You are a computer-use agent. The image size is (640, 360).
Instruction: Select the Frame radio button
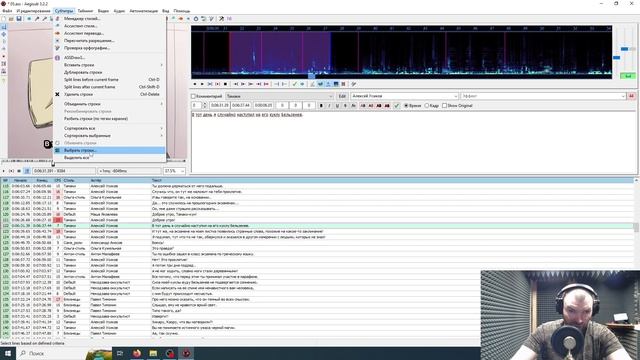[432, 106]
